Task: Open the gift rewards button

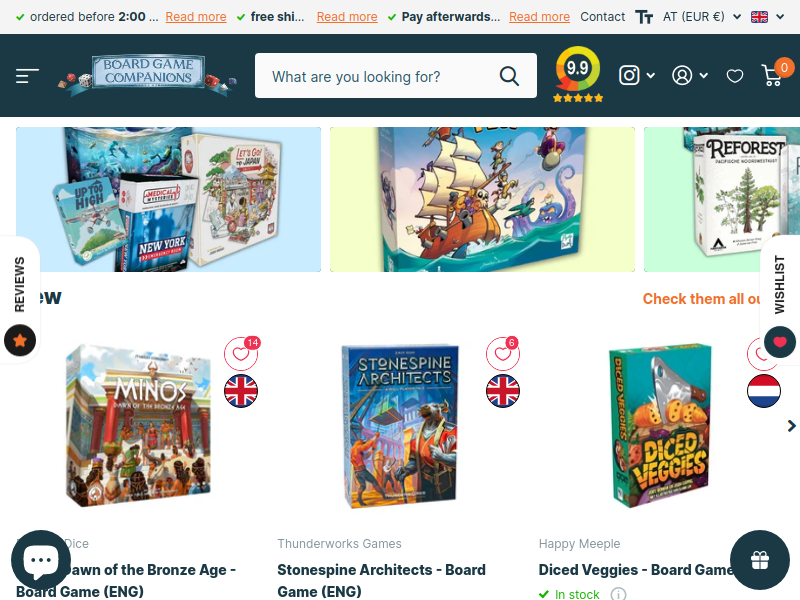Action: point(760,560)
